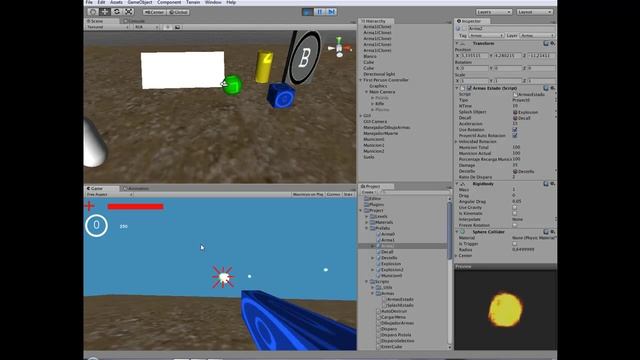This screenshot has width=640, height=360.
Task: Click the scene orientation gizmo
Action: pyautogui.click(x=340, y=47)
